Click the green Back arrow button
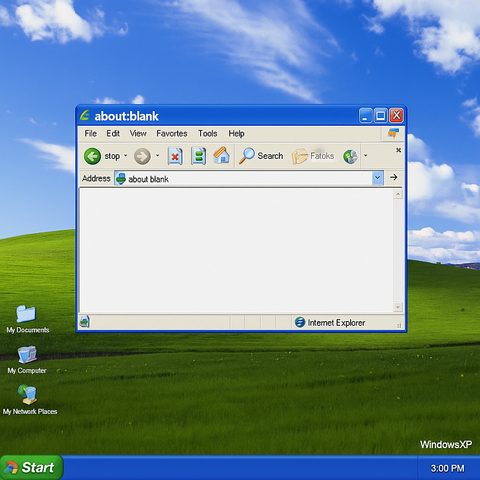The width and height of the screenshot is (480, 480). 92,156
